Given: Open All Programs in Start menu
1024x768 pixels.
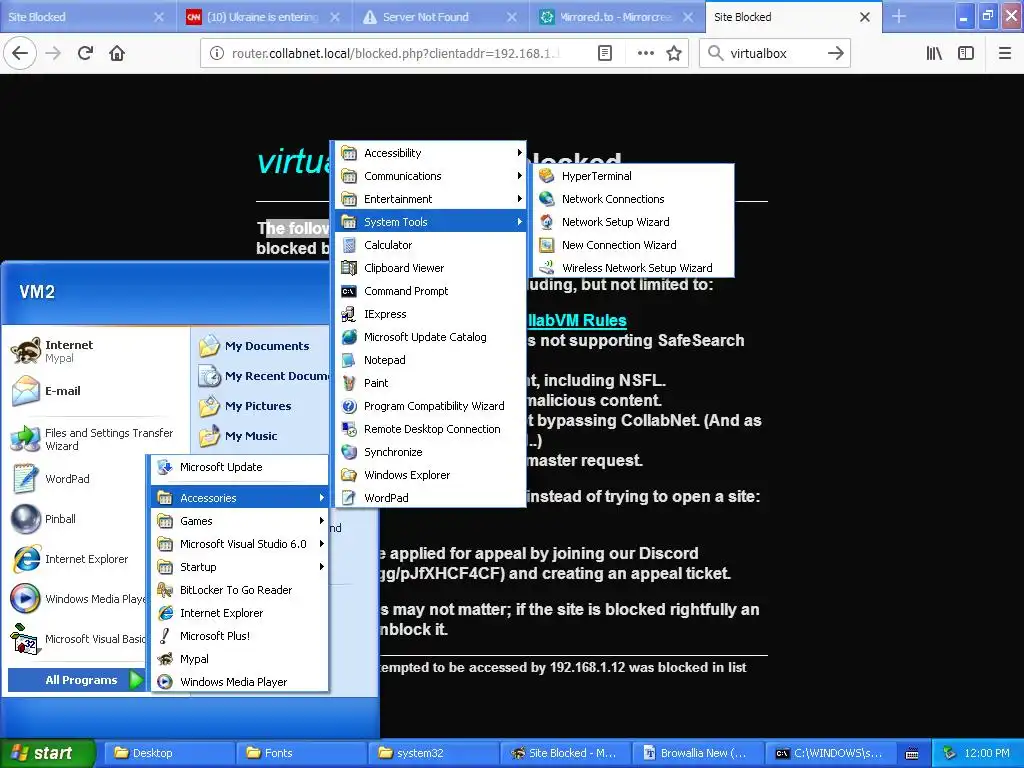Looking at the screenshot, I should pos(76,680).
